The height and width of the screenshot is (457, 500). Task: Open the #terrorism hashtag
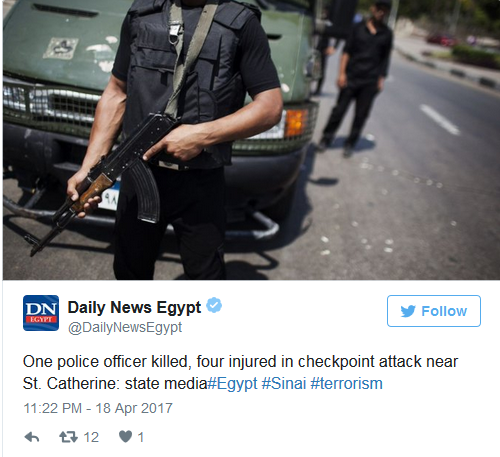346,383
